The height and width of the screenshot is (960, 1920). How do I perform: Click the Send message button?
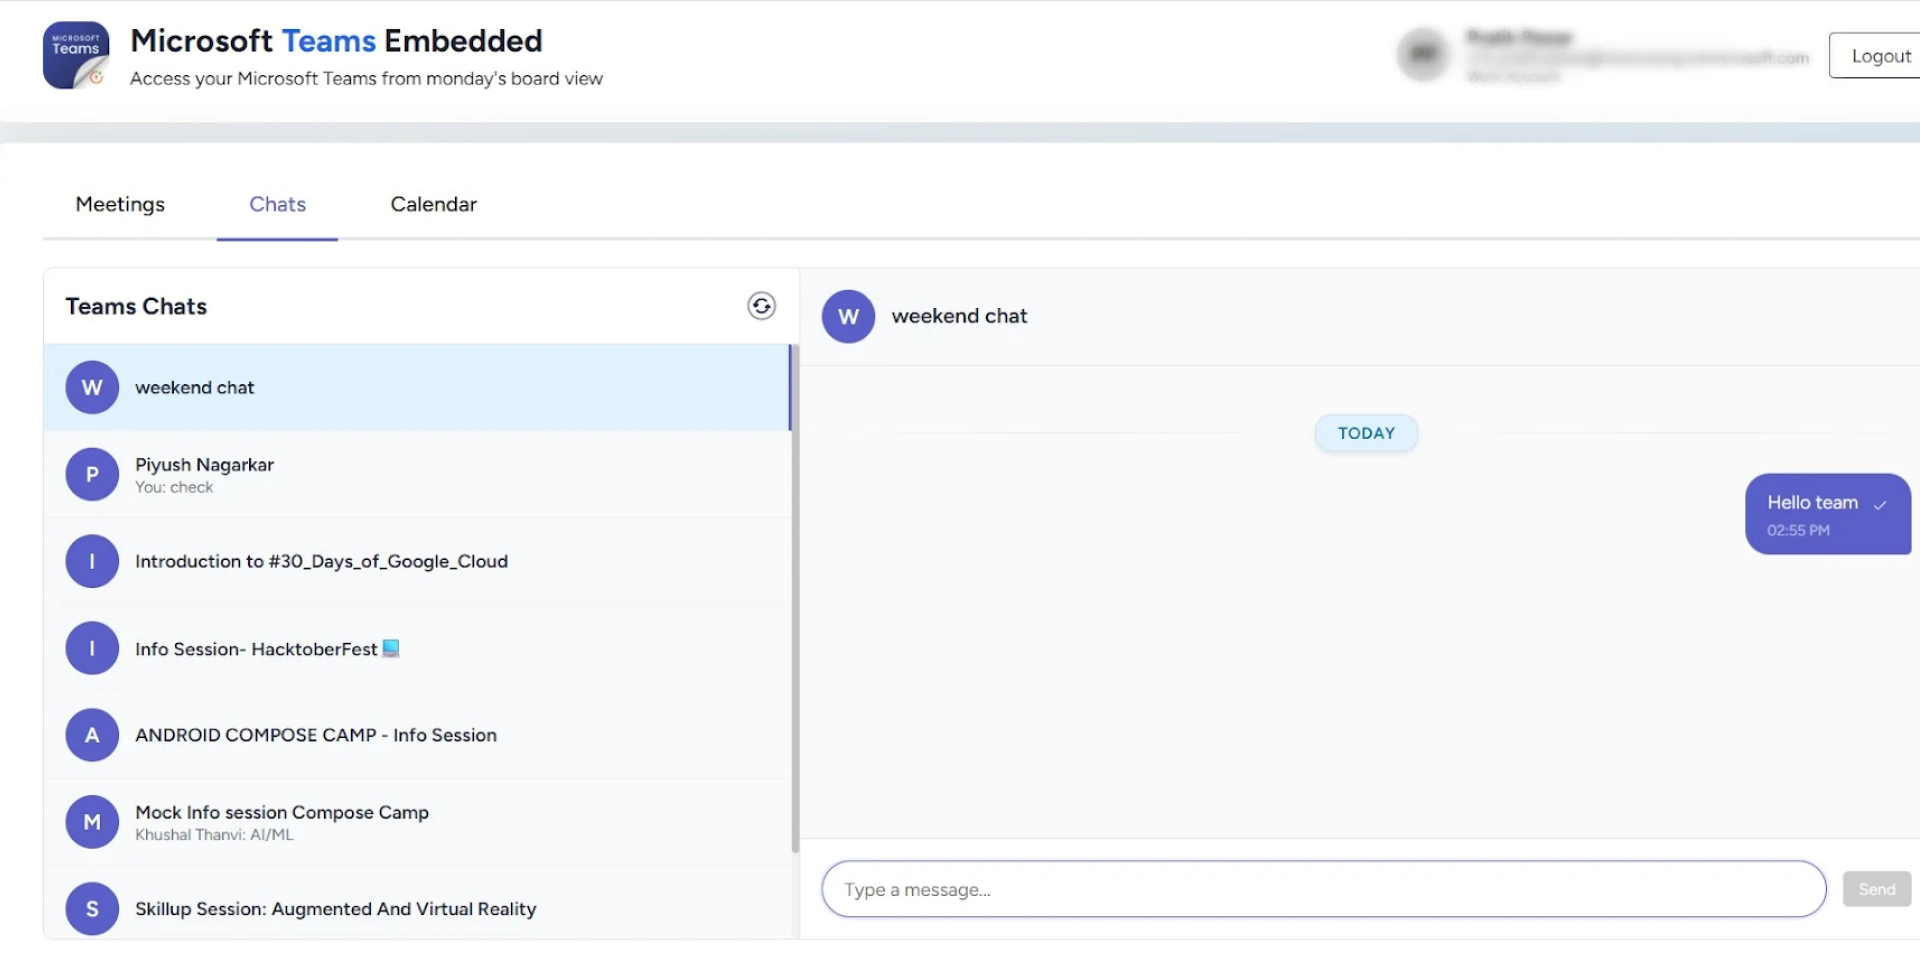coord(1876,889)
